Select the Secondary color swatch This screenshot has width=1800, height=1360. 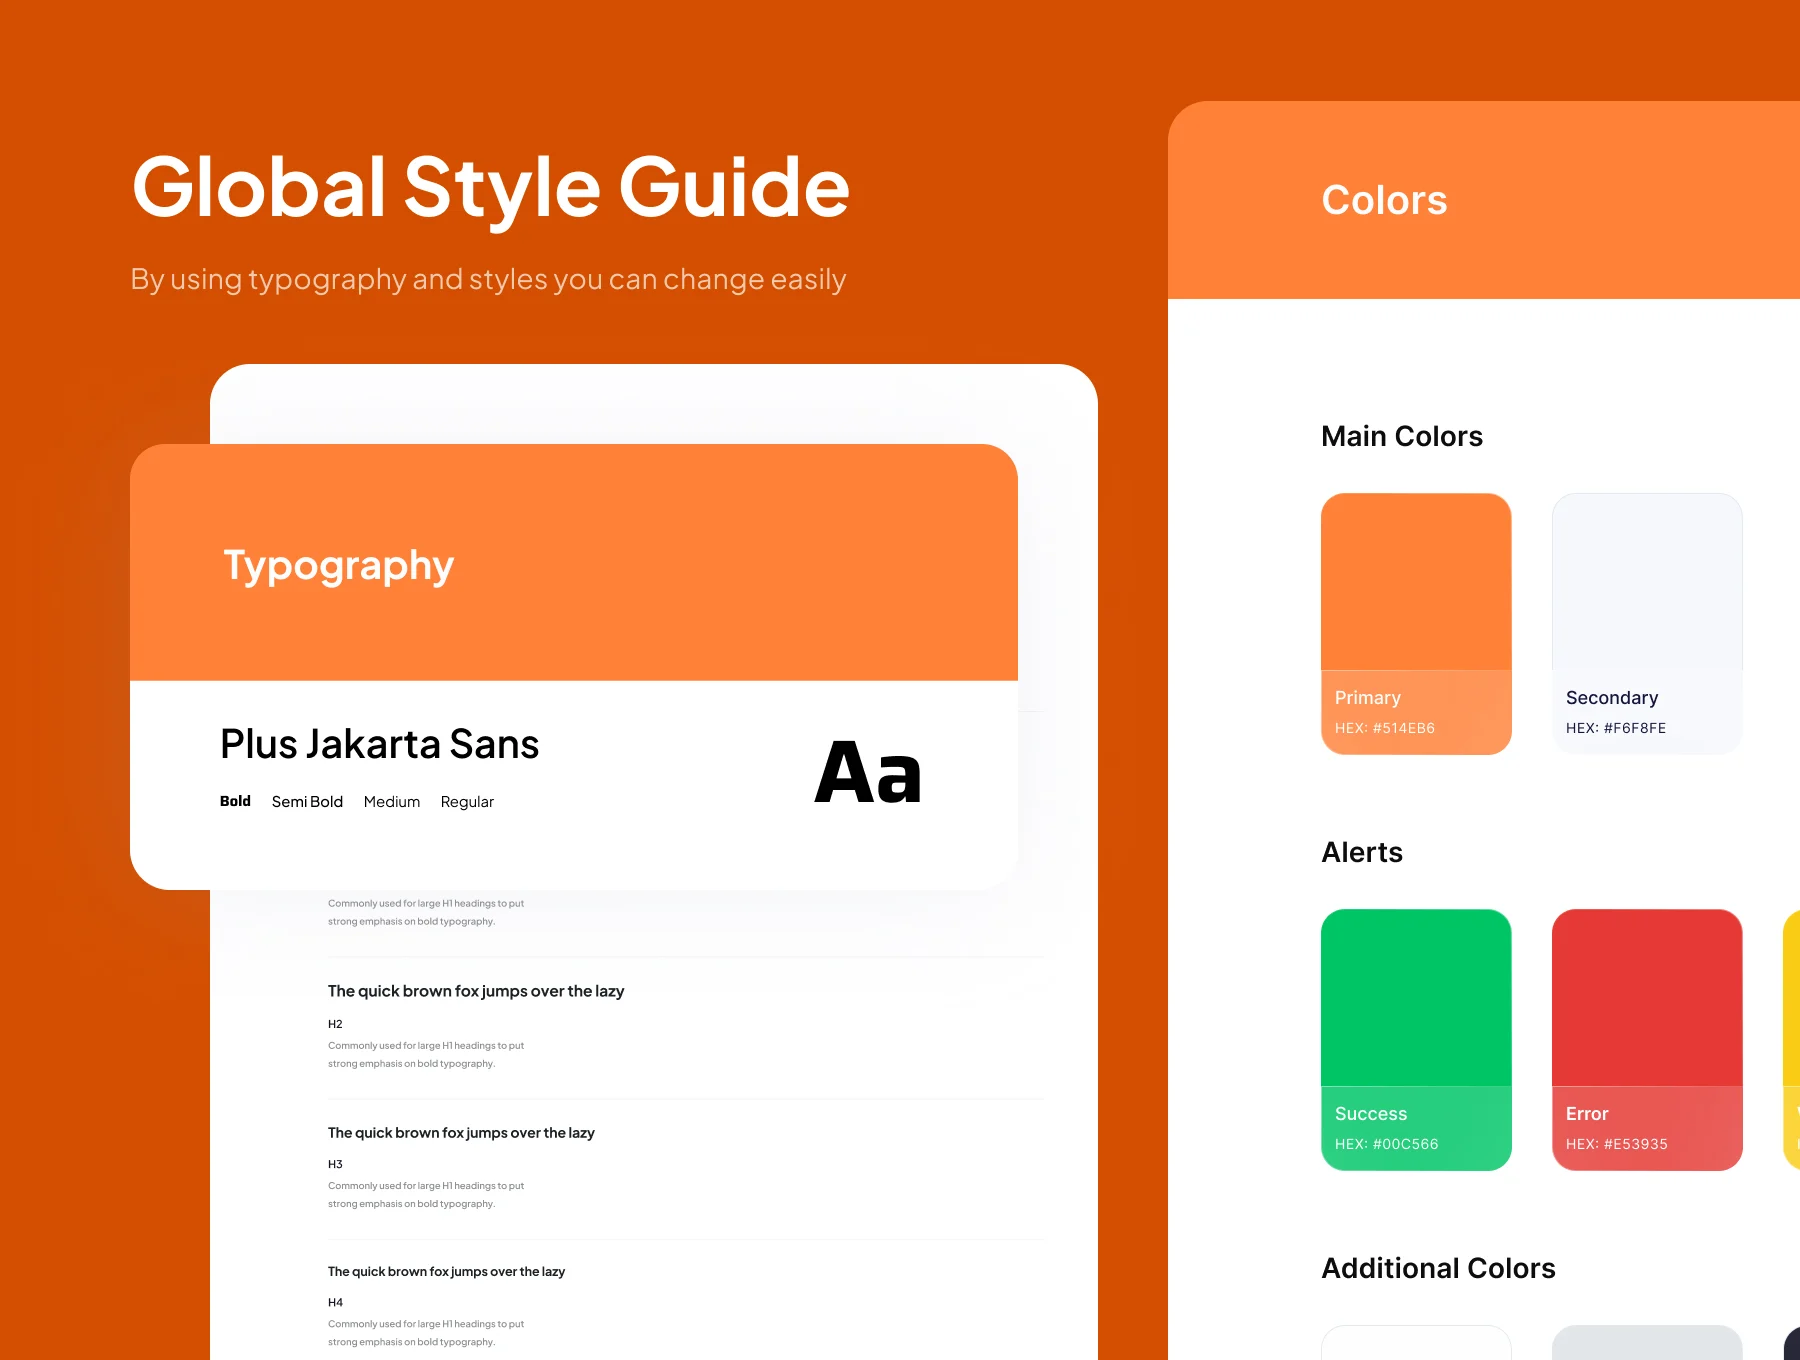(x=1647, y=623)
